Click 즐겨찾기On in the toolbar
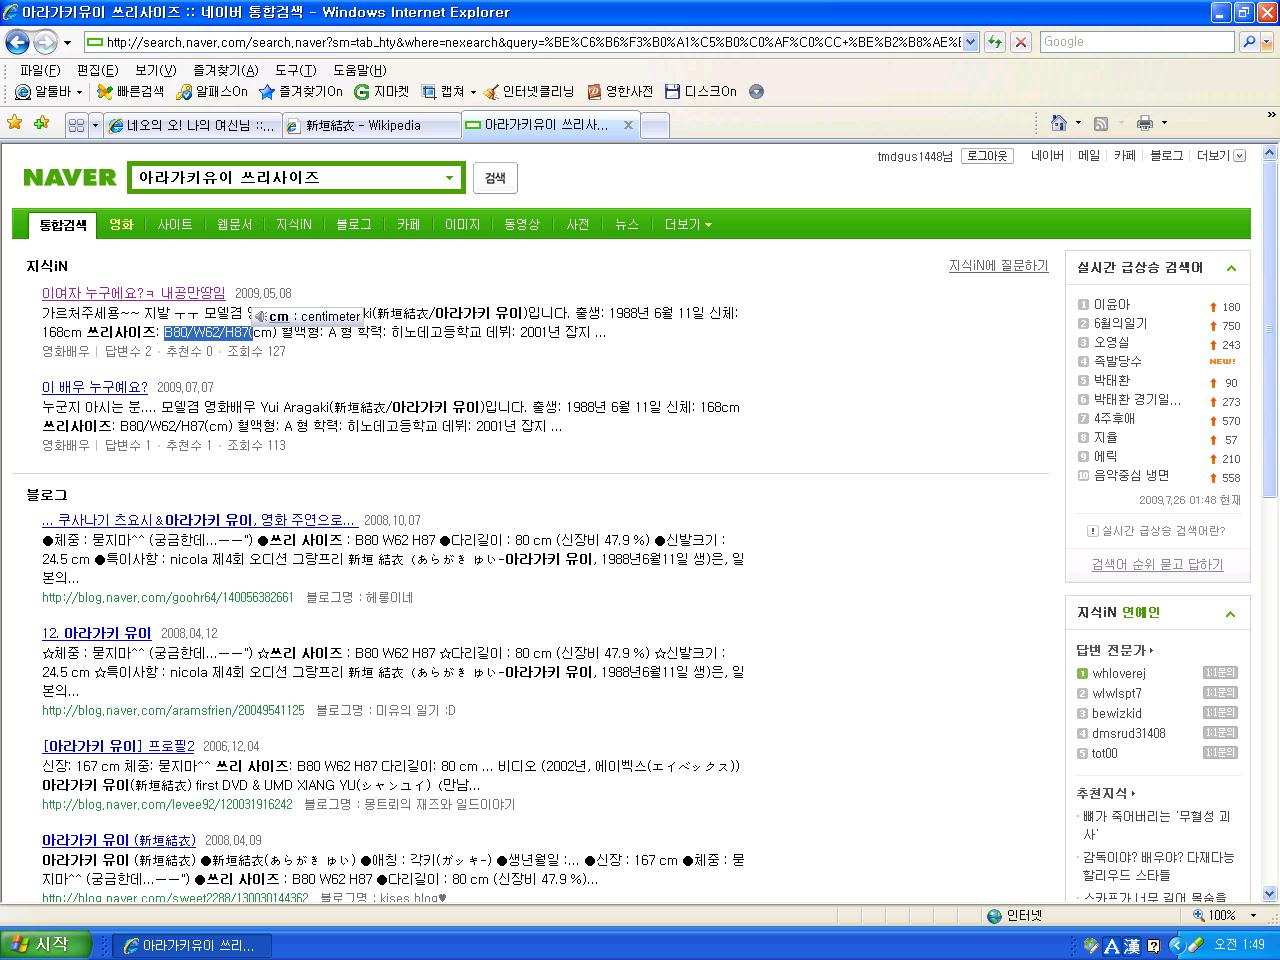 pyautogui.click(x=301, y=91)
